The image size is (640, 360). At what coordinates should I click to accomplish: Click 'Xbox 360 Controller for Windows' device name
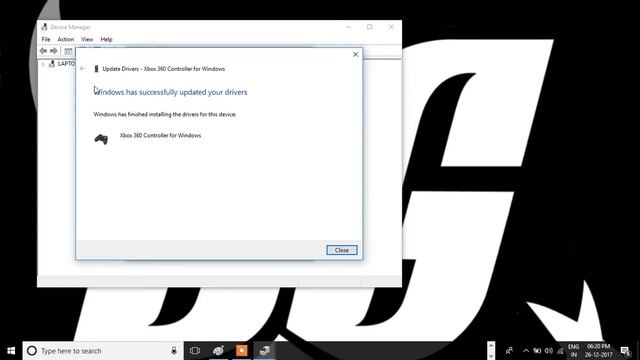(160, 136)
